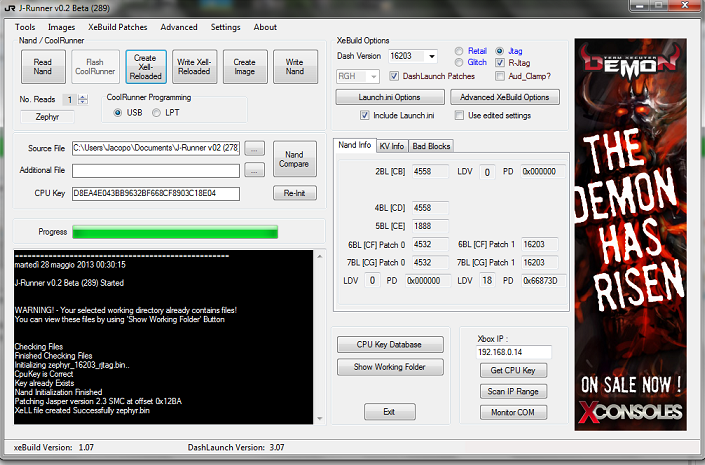Click the Exit button
The width and height of the screenshot is (705, 465).
pyautogui.click(x=389, y=411)
